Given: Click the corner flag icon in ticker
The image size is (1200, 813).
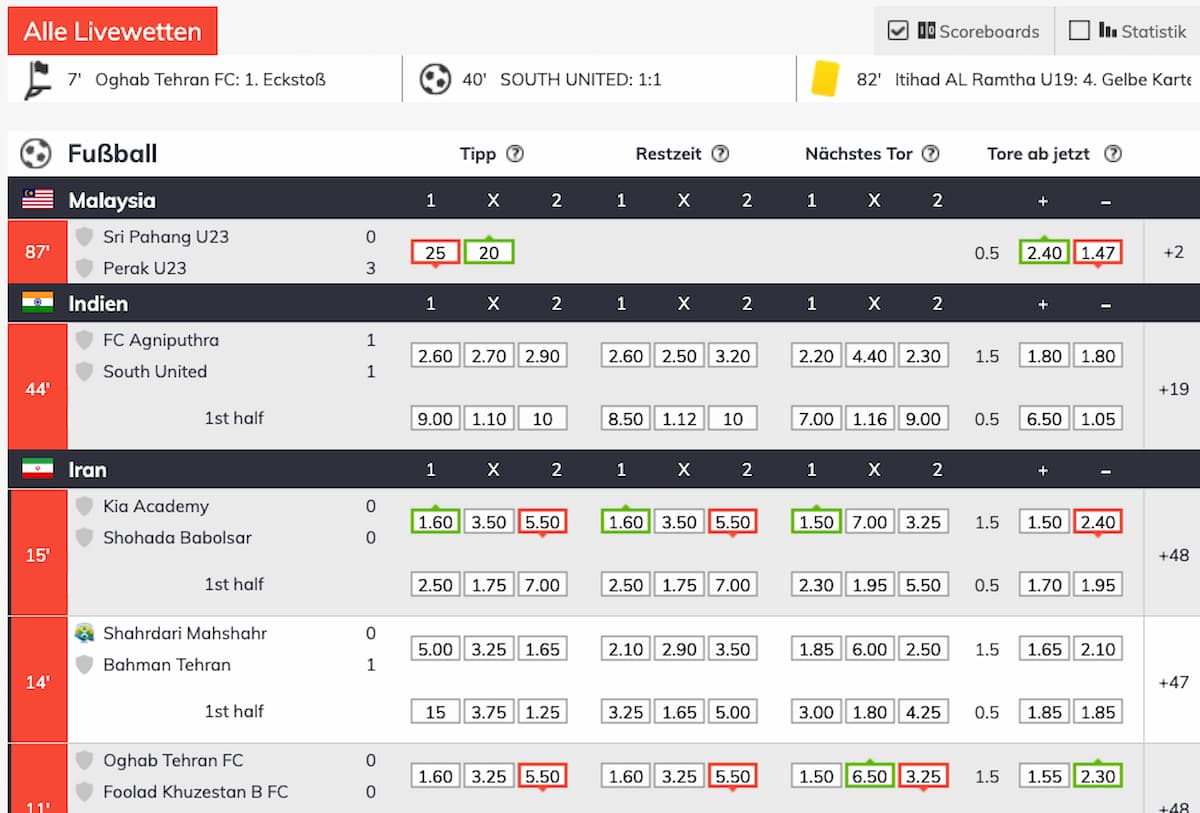Looking at the screenshot, I should click(x=38, y=79).
